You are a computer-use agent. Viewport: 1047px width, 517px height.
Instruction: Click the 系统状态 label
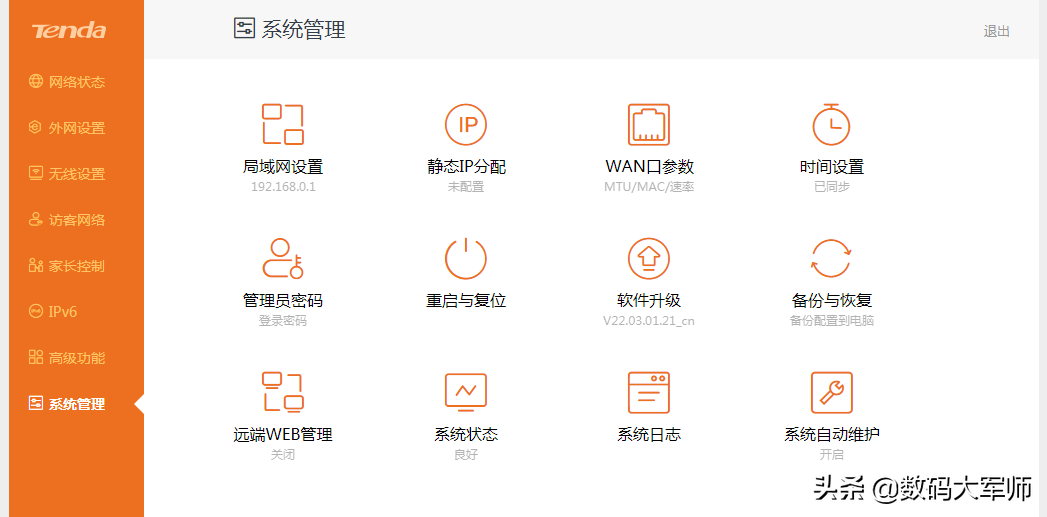point(465,435)
